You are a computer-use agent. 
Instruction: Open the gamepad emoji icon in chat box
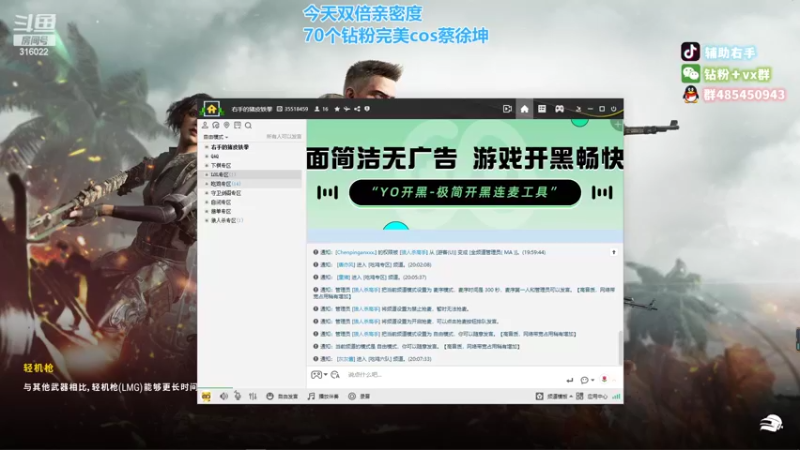pos(316,374)
